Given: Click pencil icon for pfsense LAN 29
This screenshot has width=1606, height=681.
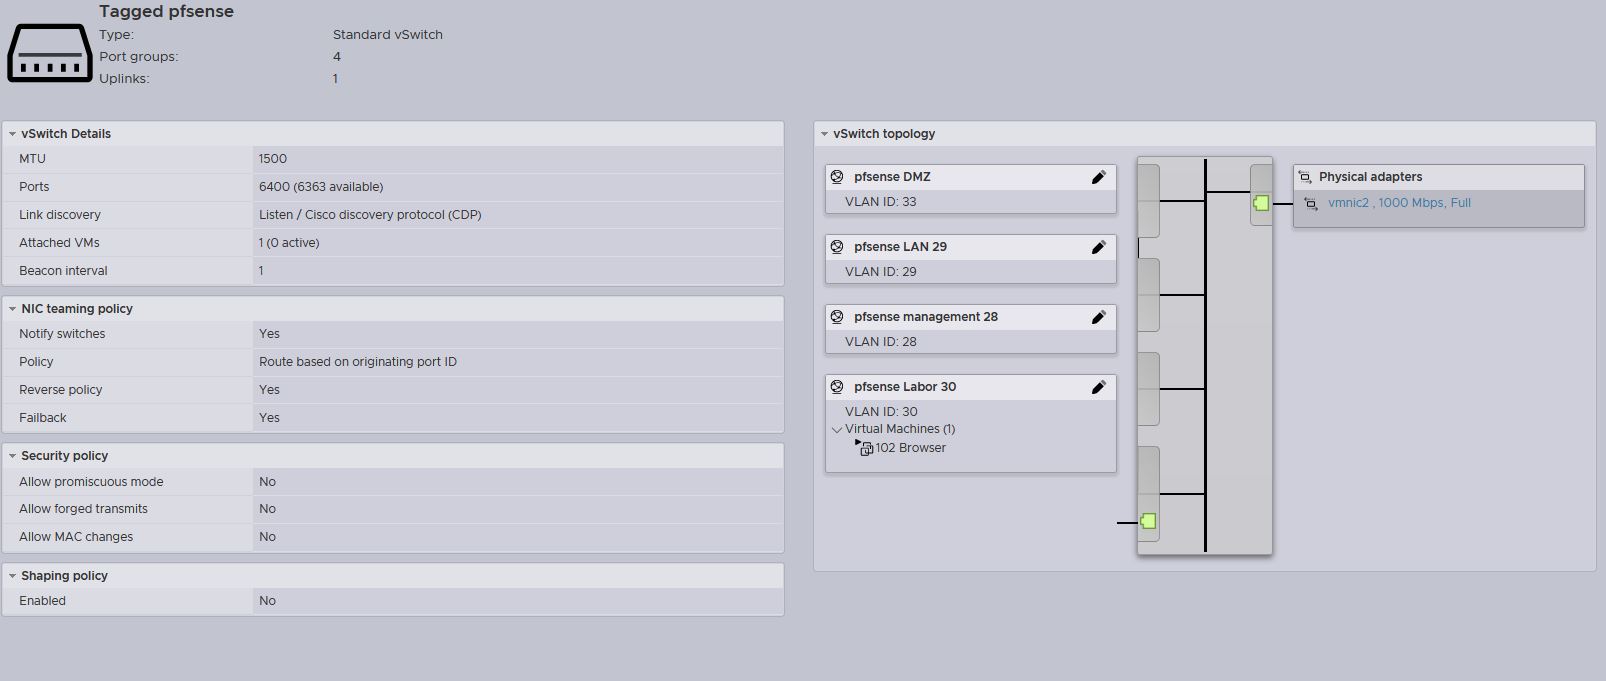Looking at the screenshot, I should coord(1098,247).
